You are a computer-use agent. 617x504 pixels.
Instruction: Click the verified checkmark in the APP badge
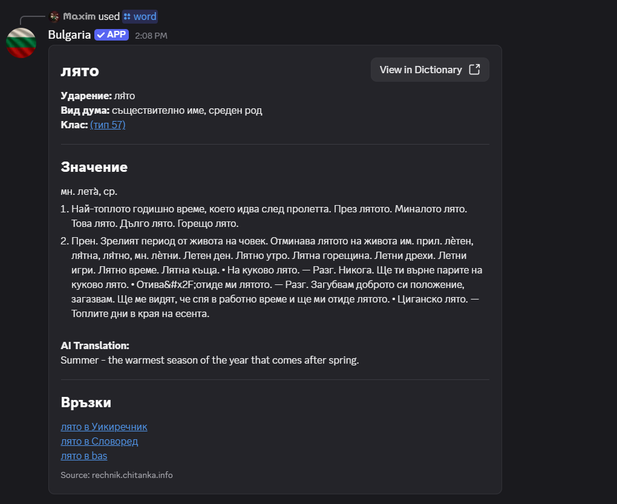click(x=101, y=35)
